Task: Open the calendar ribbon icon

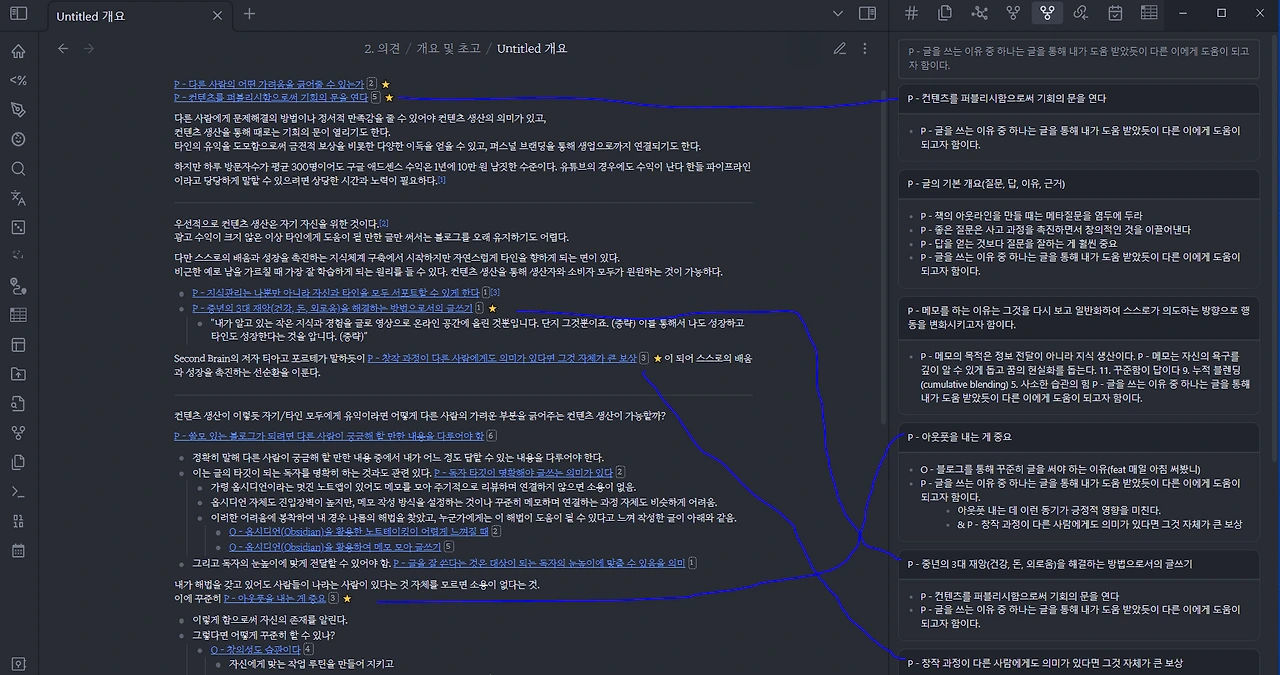Action: [18, 550]
